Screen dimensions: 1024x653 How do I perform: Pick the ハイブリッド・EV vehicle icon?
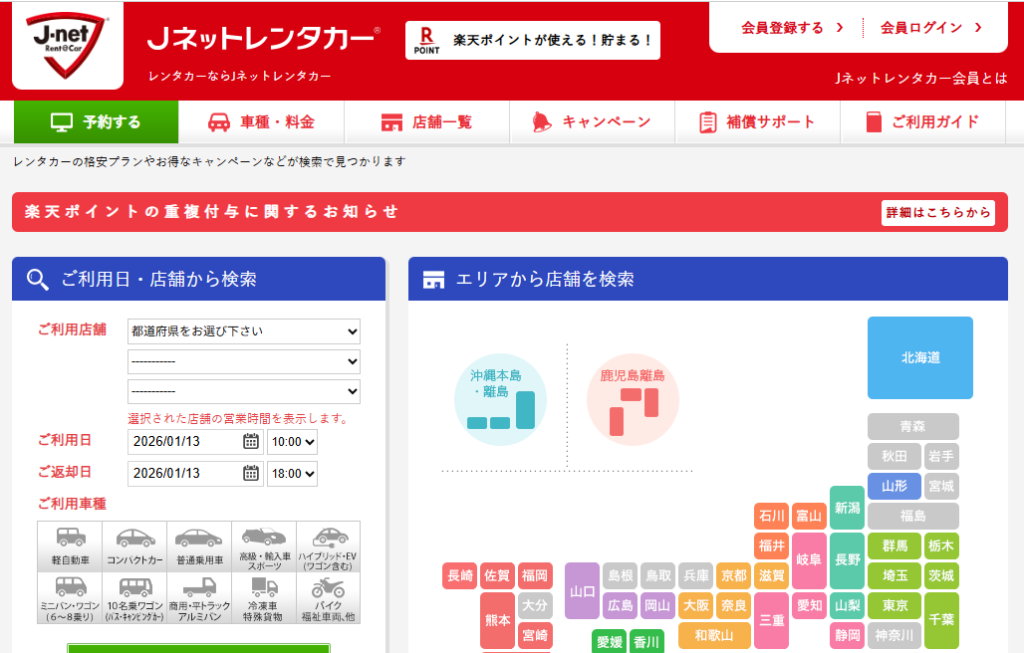click(328, 546)
